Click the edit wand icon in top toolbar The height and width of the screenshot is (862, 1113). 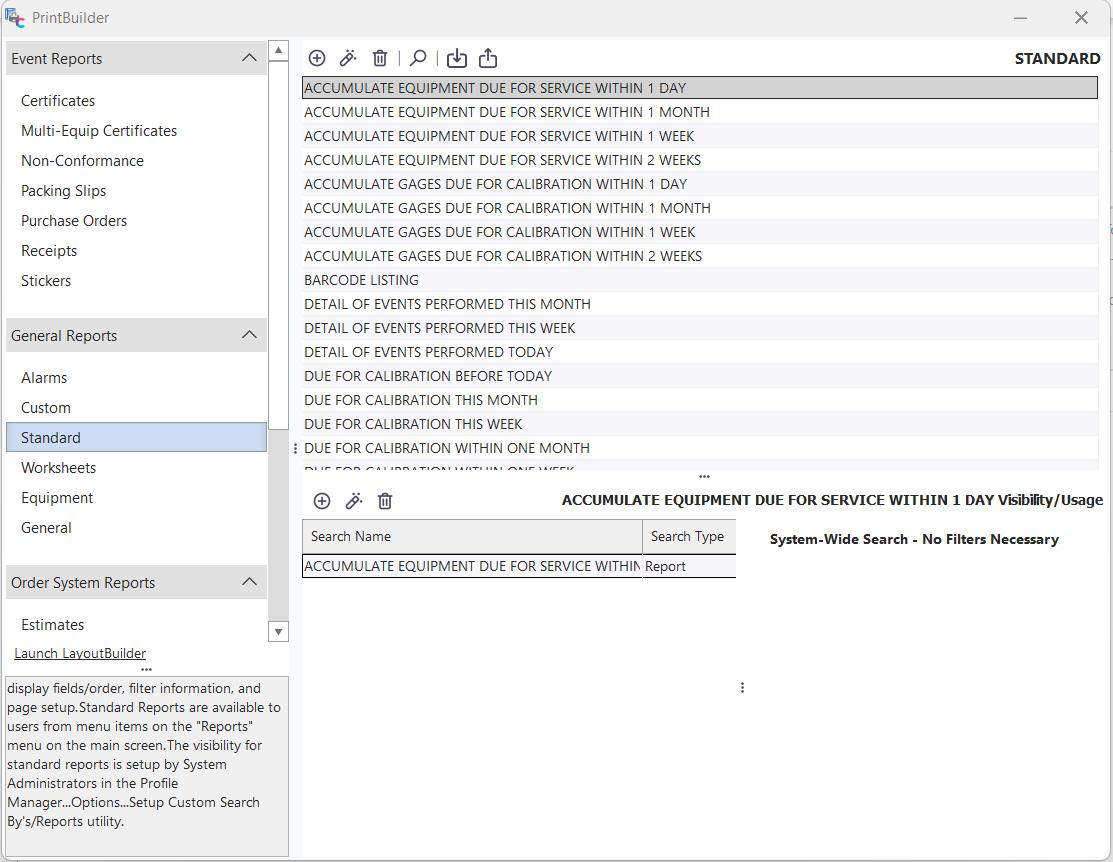pos(348,59)
